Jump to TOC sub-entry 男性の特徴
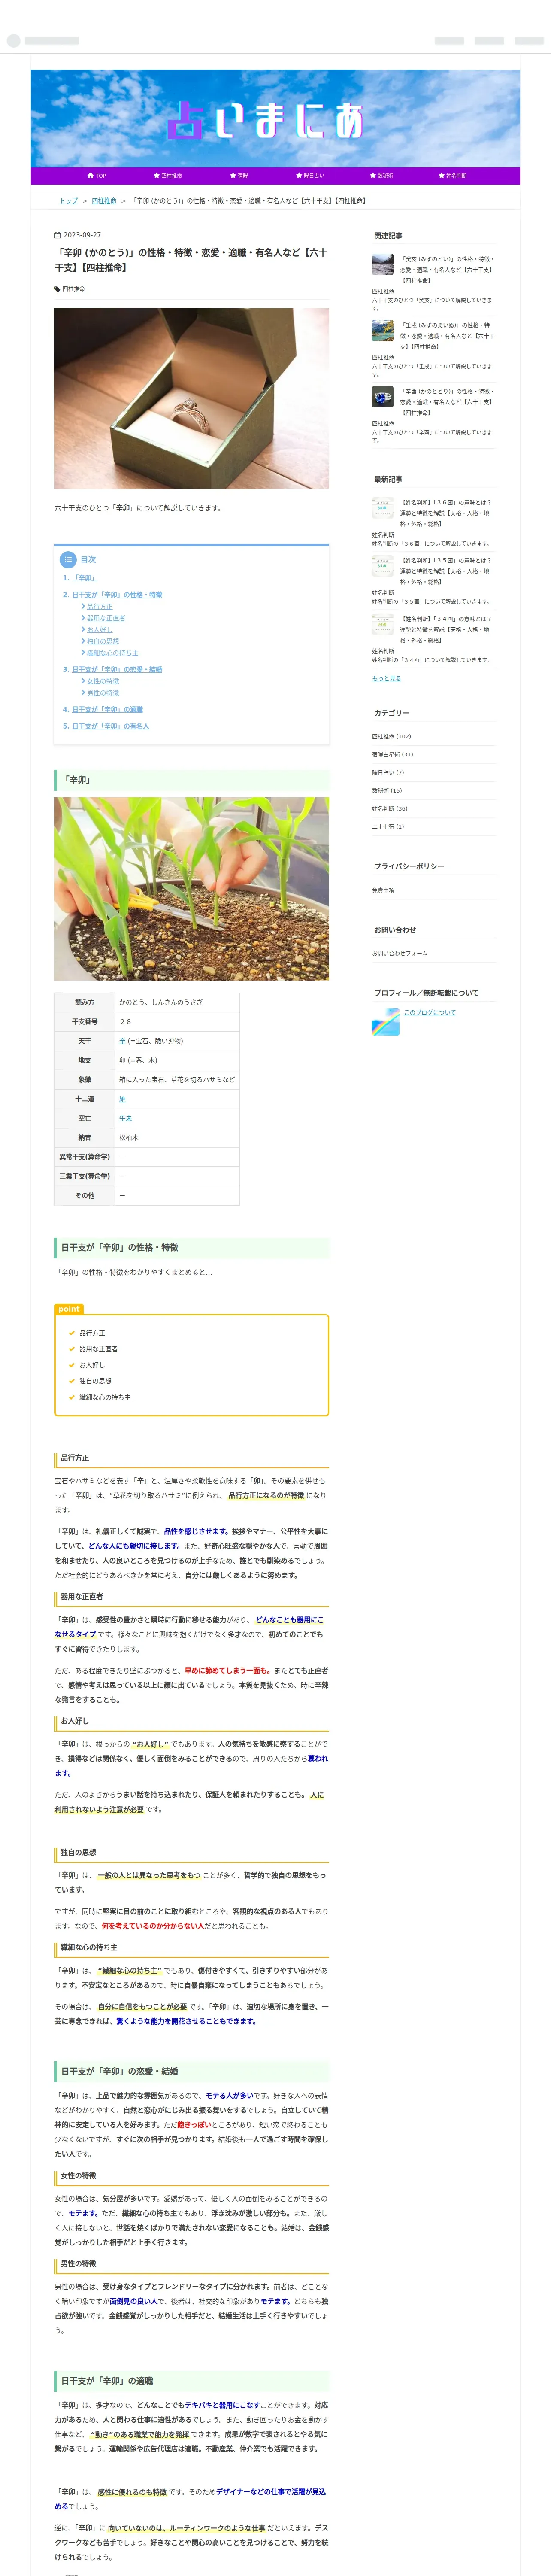This screenshot has height=2576, width=551. tap(102, 693)
